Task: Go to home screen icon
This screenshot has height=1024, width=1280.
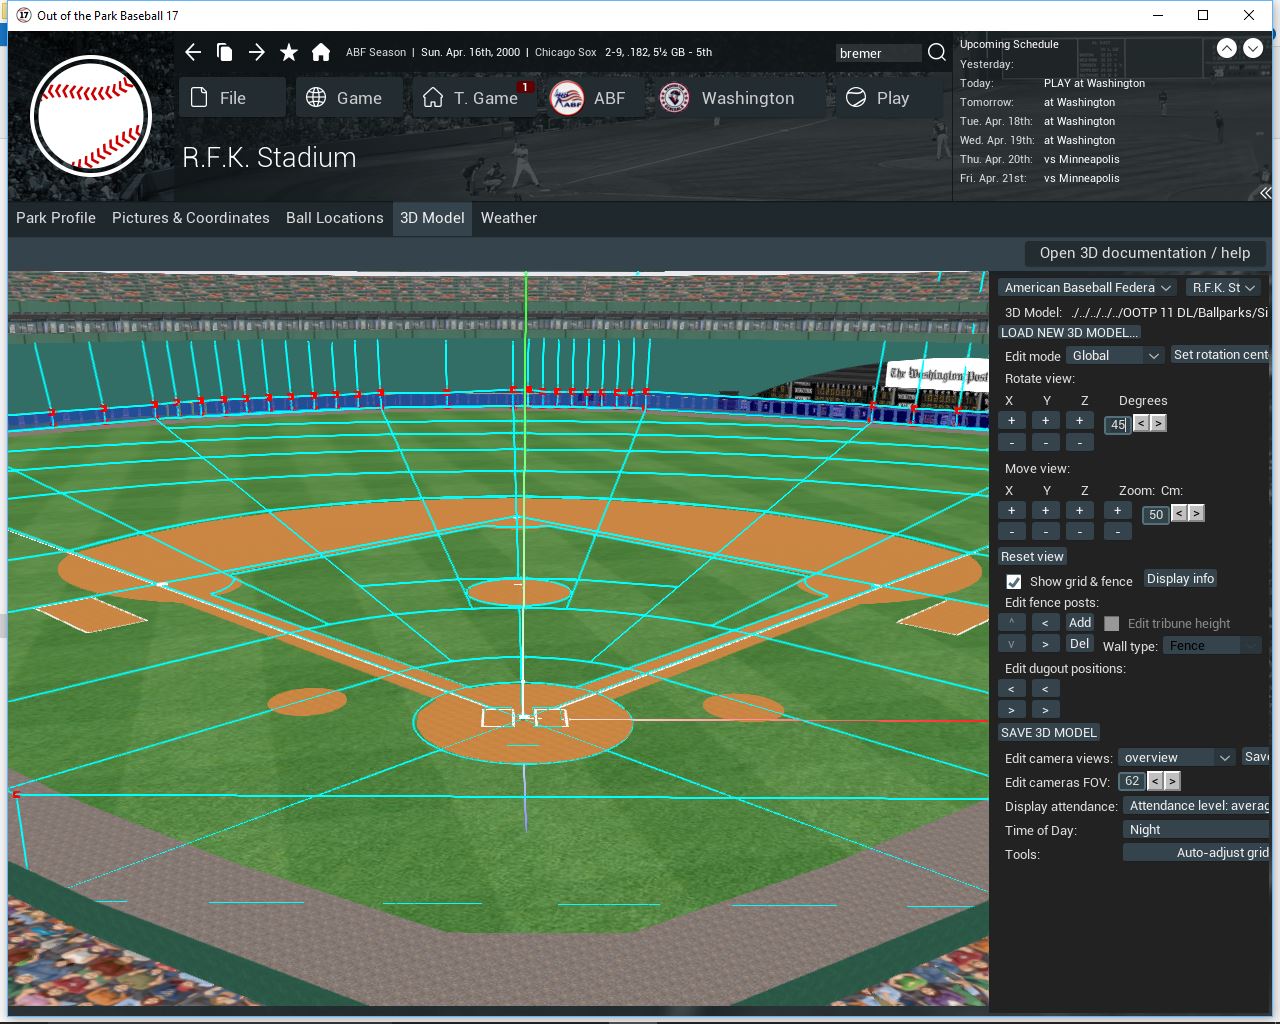Action: 321,52
